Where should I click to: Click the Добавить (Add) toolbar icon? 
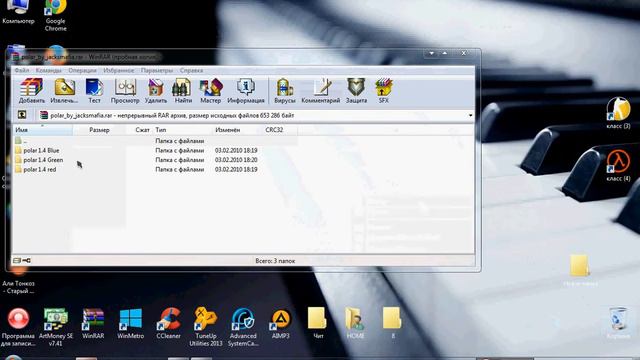pos(31,90)
